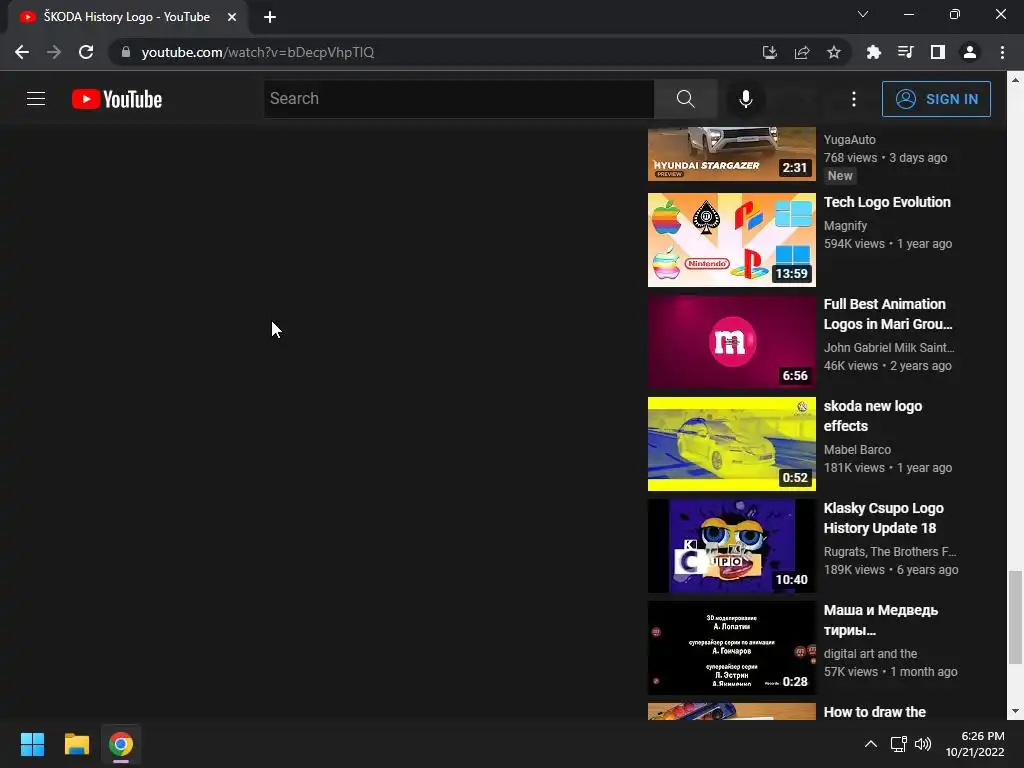
Task: Click scrollbar down arrow
Action: pyautogui.click(x=1015, y=711)
